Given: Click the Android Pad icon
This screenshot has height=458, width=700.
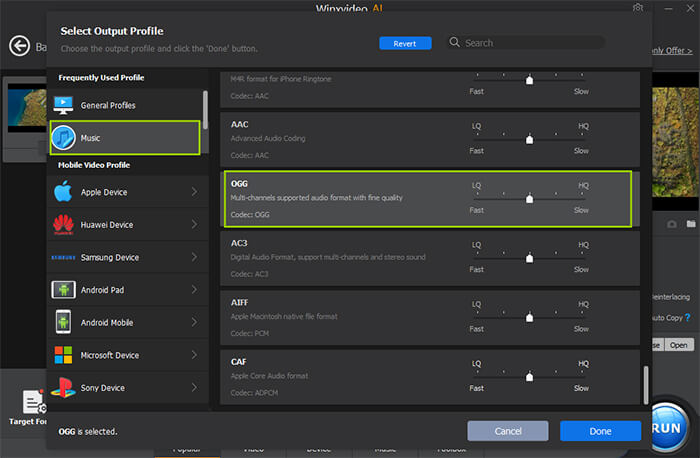Looking at the screenshot, I should click(63, 290).
